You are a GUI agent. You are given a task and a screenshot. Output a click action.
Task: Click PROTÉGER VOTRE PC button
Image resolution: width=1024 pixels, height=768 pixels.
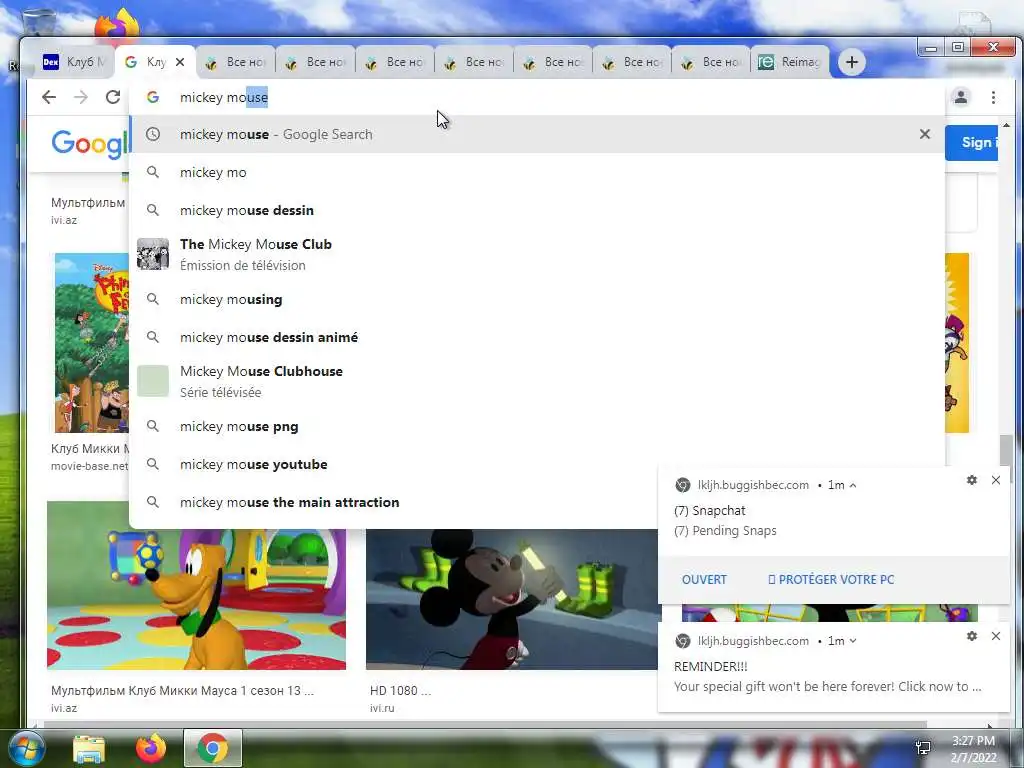tap(831, 579)
